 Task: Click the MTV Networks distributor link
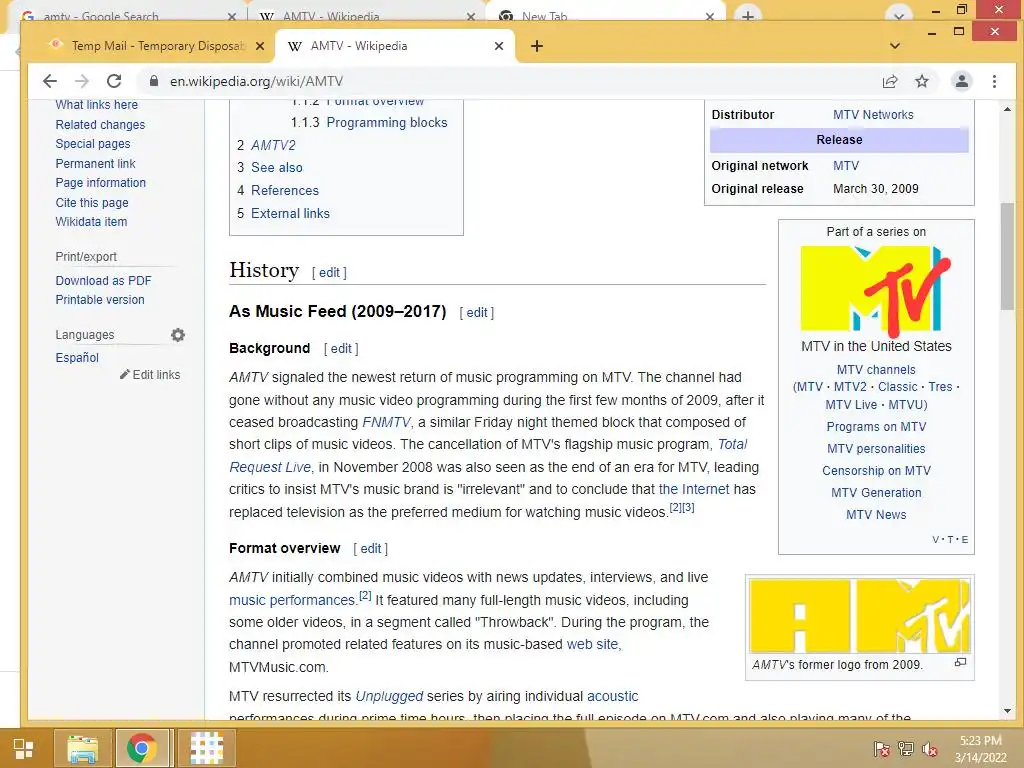(873, 114)
